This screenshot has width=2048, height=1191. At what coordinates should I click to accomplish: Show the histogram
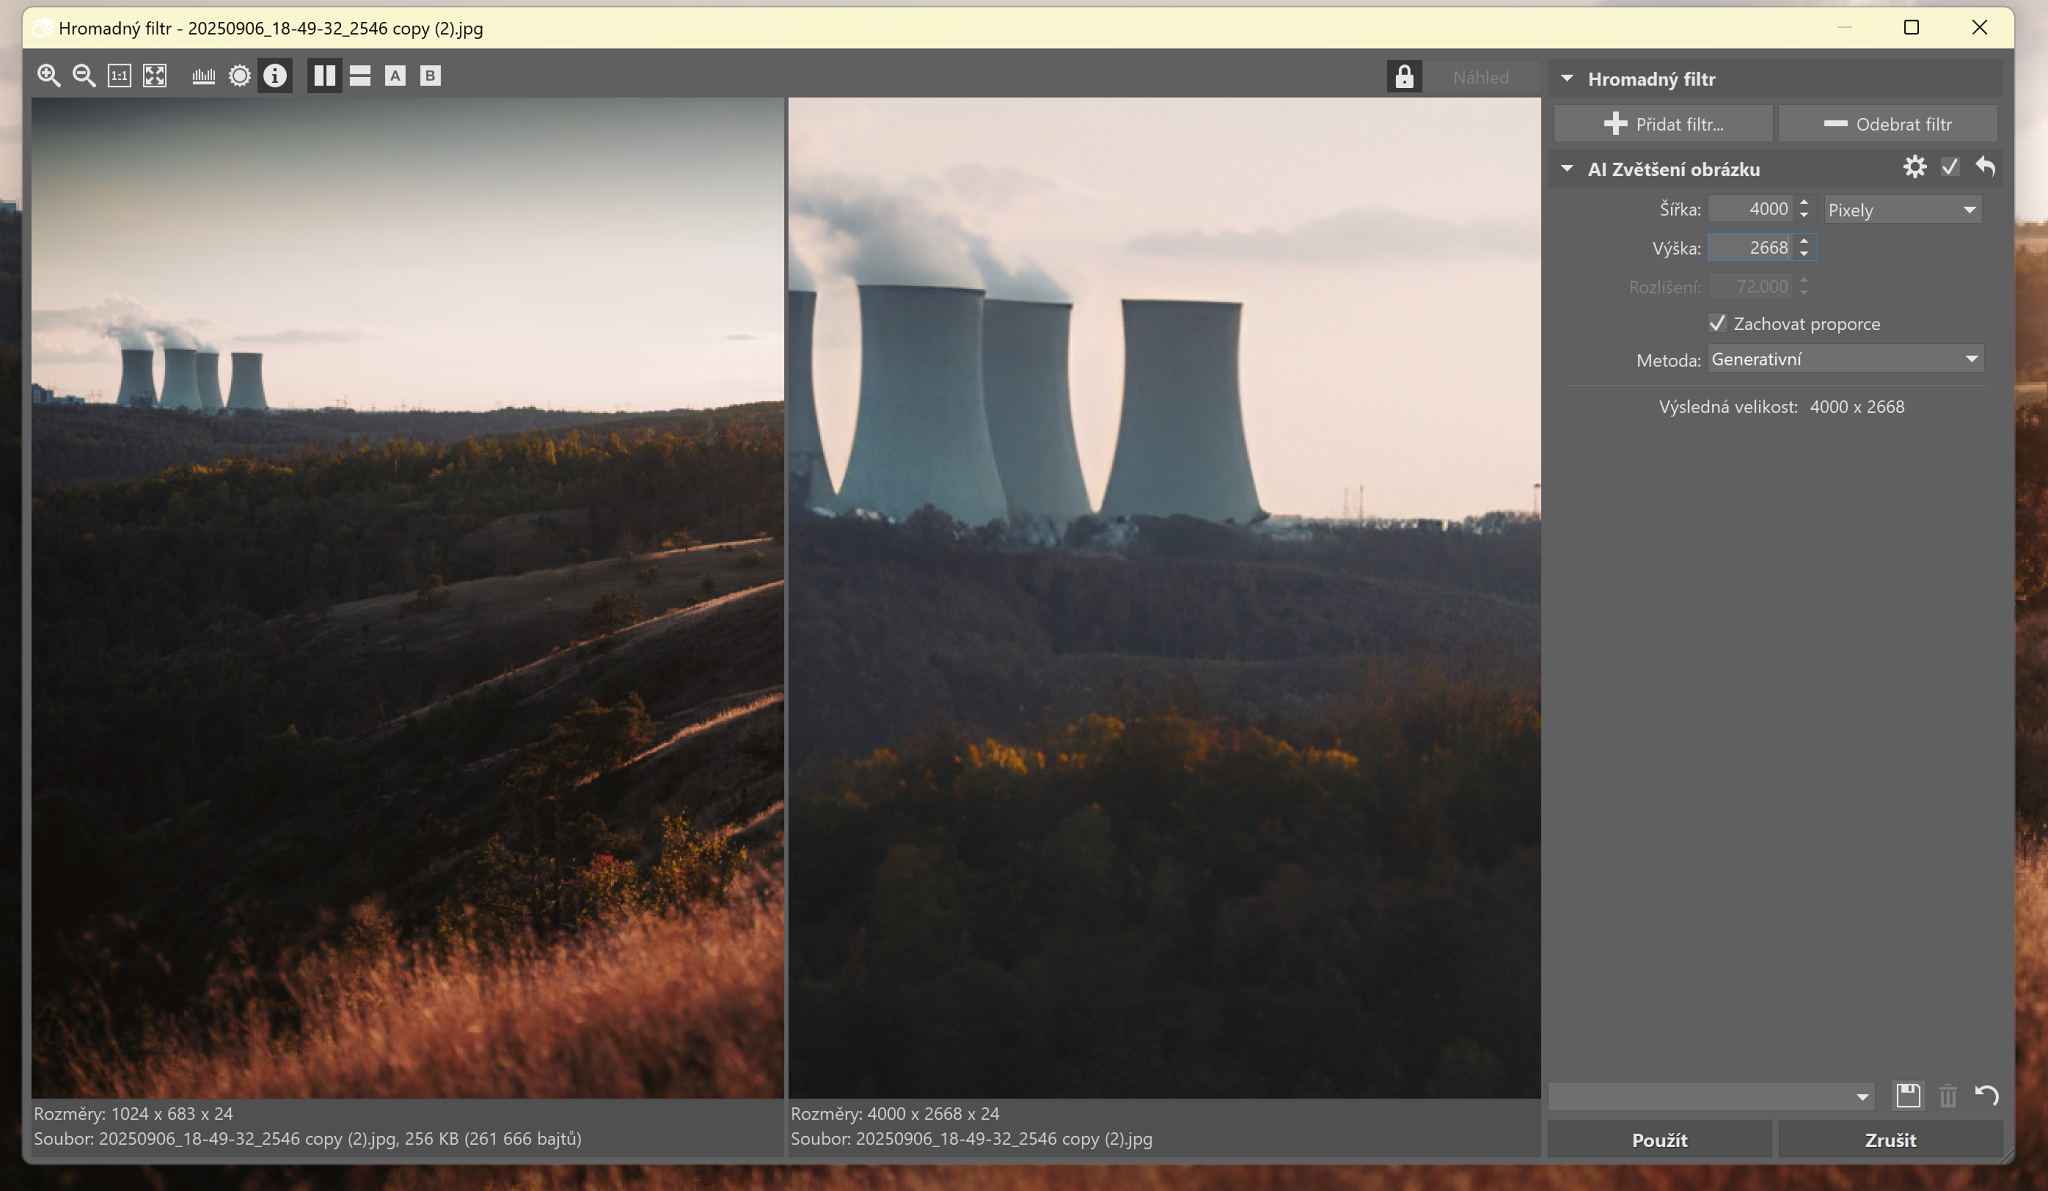(x=203, y=76)
